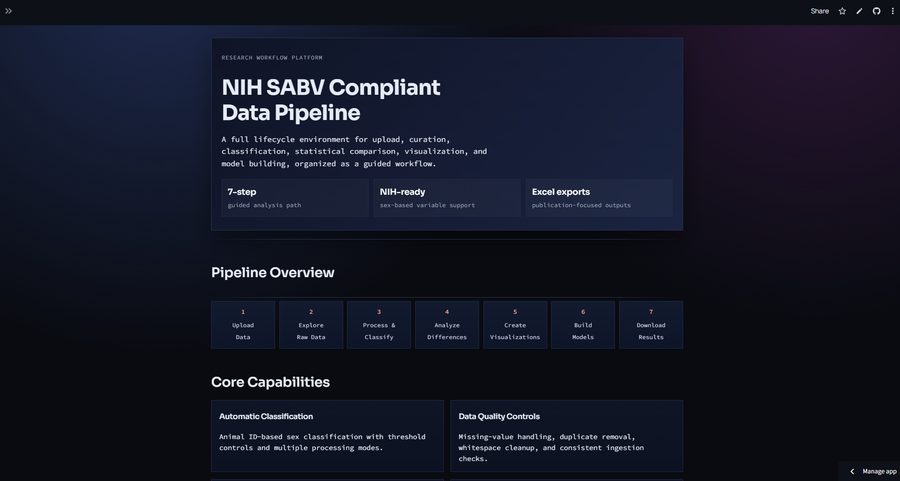Image resolution: width=900 pixels, height=481 pixels.
Task: Select step 5 Create Visualizations card
Action: tap(515, 325)
